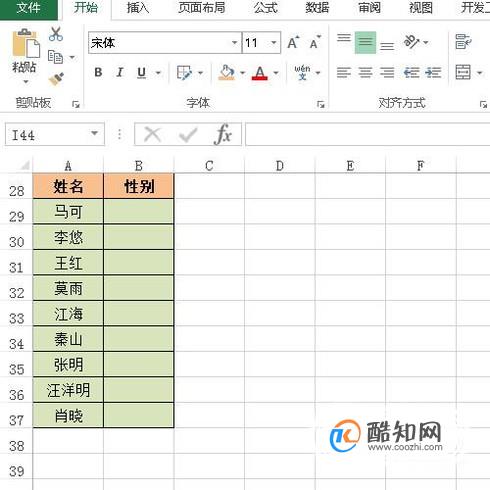This screenshot has width=490, height=490.
Task: Select cell containing 汪洋明
Action: pos(68,390)
